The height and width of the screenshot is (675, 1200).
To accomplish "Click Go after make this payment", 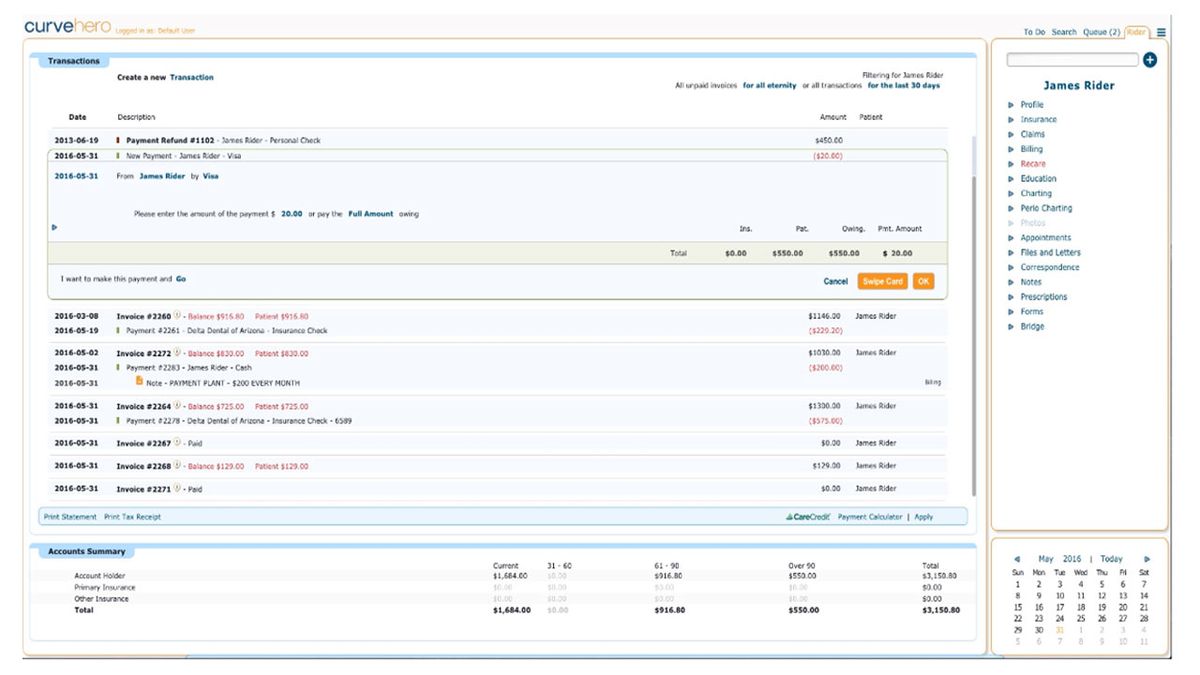I will [181, 279].
